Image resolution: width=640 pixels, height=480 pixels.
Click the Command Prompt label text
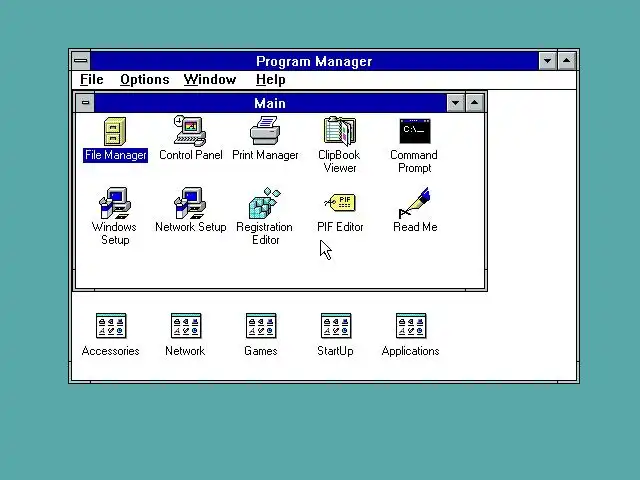(414, 161)
